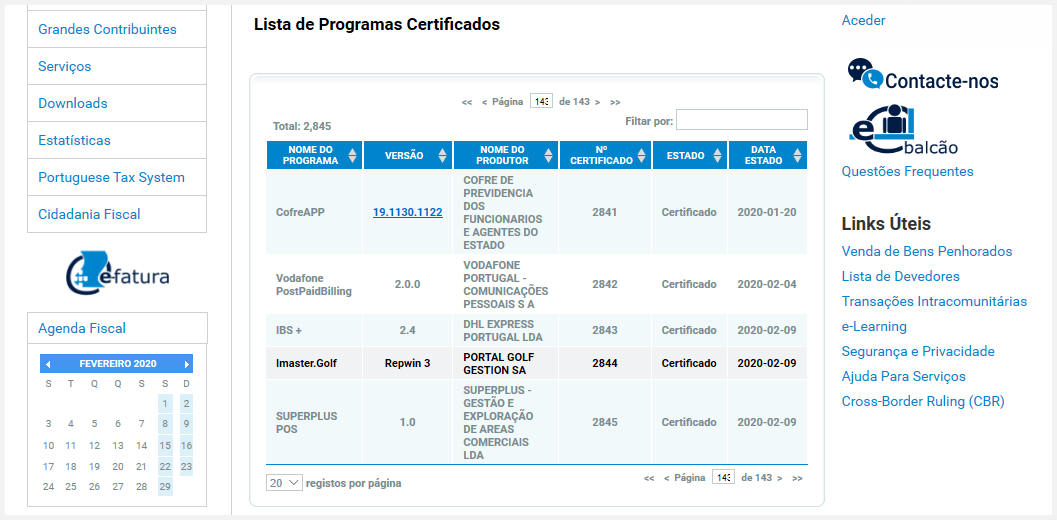
Task: Open version link 19.1130.1122
Action: [408, 212]
